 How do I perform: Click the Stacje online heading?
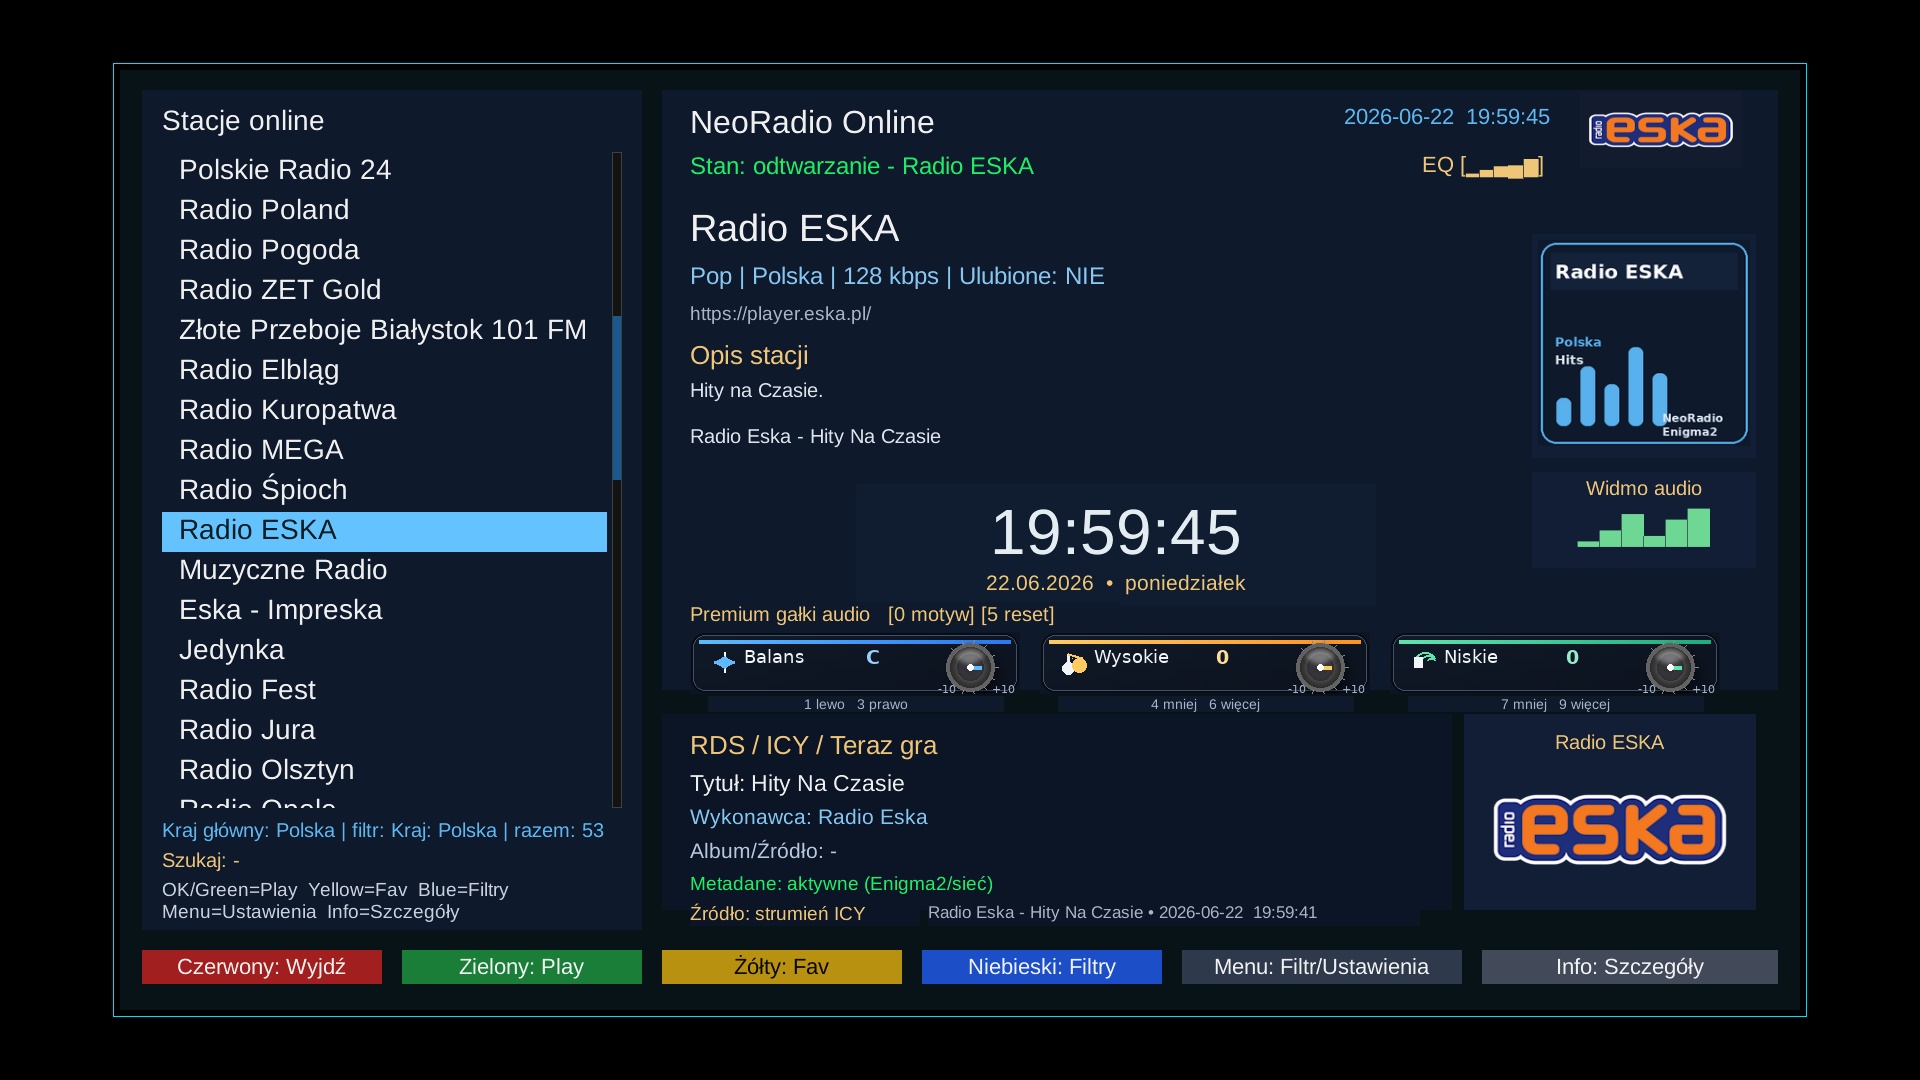pyautogui.click(x=243, y=121)
